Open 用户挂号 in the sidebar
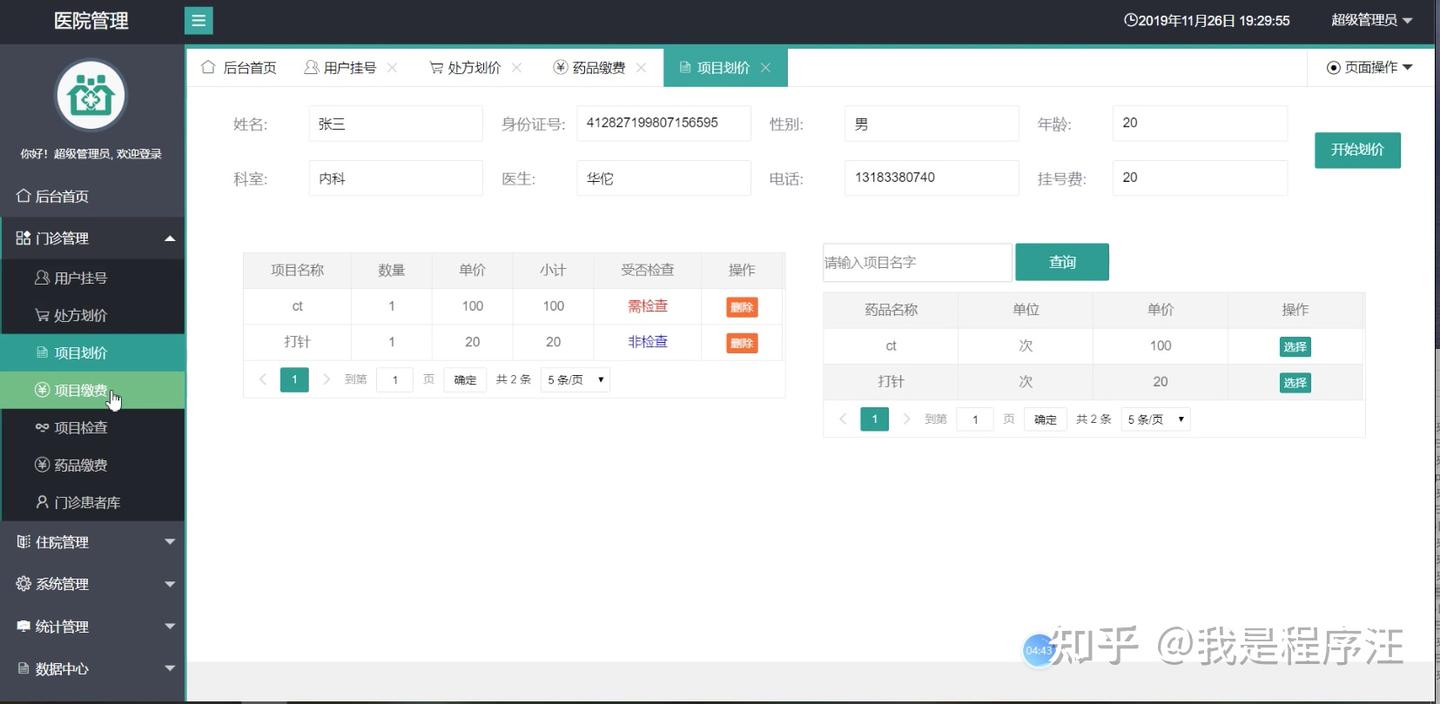The image size is (1440, 704). (x=92, y=278)
